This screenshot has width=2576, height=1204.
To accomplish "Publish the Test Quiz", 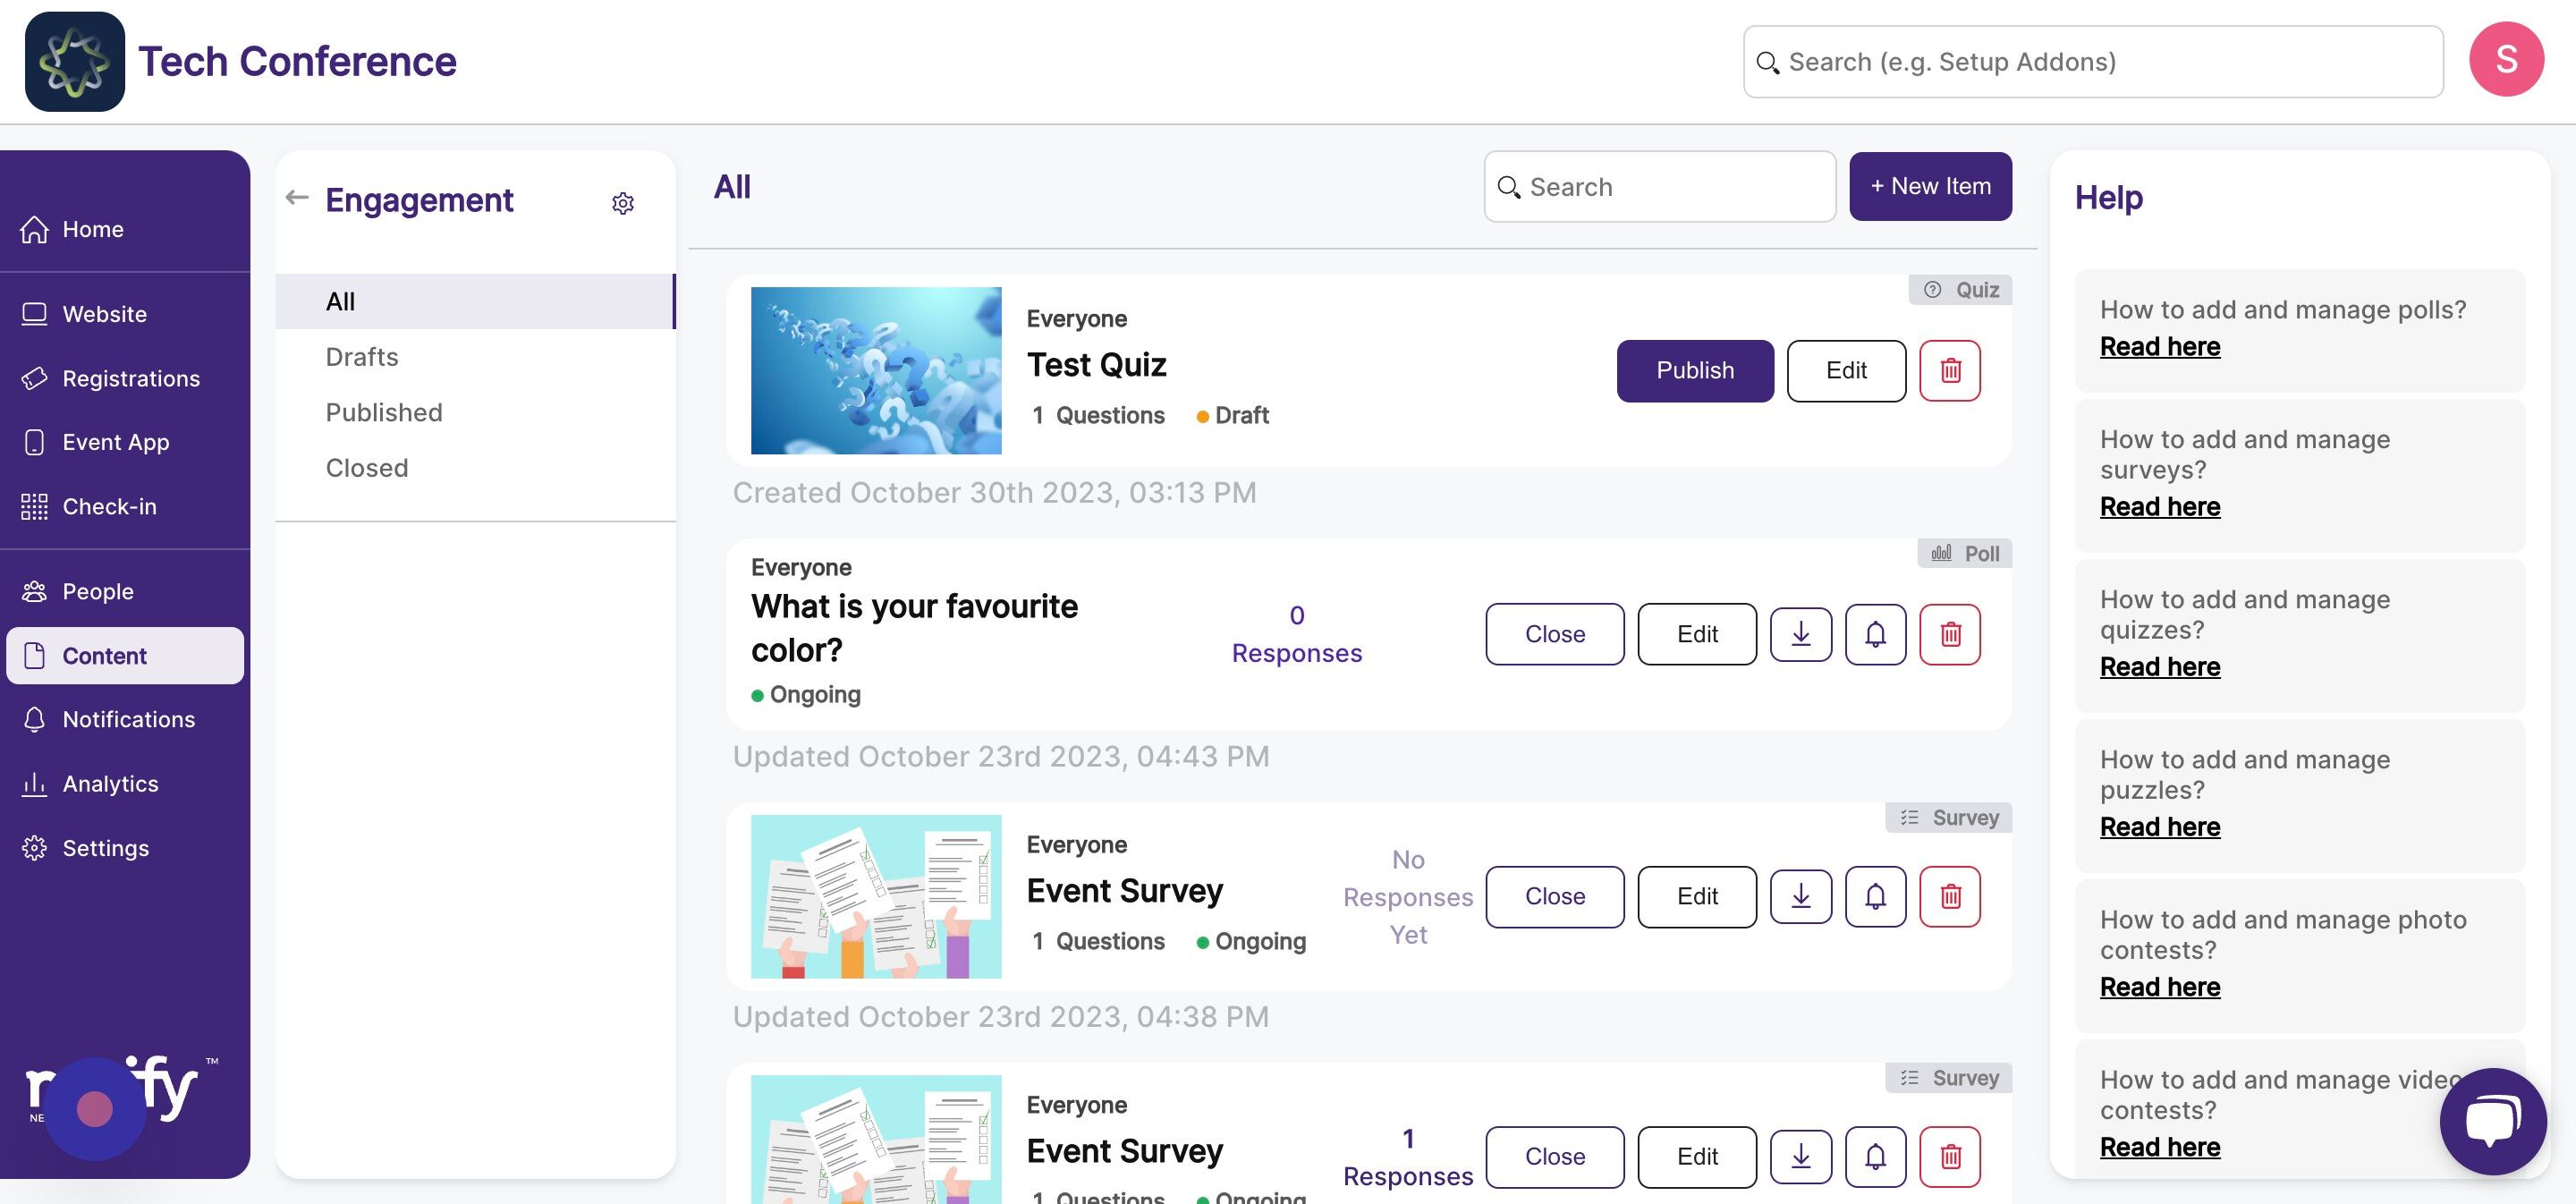I will coord(1695,371).
